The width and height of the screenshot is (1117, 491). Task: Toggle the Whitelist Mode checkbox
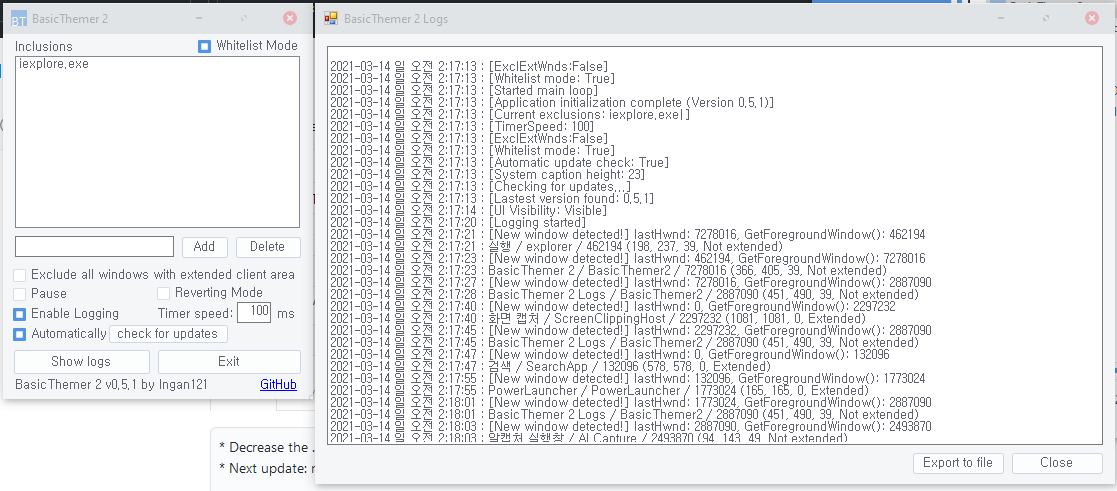(x=204, y=46)
